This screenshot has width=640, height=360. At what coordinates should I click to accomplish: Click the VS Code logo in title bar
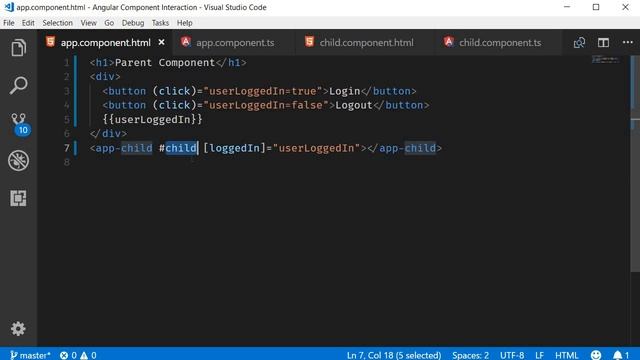[9, 7]
